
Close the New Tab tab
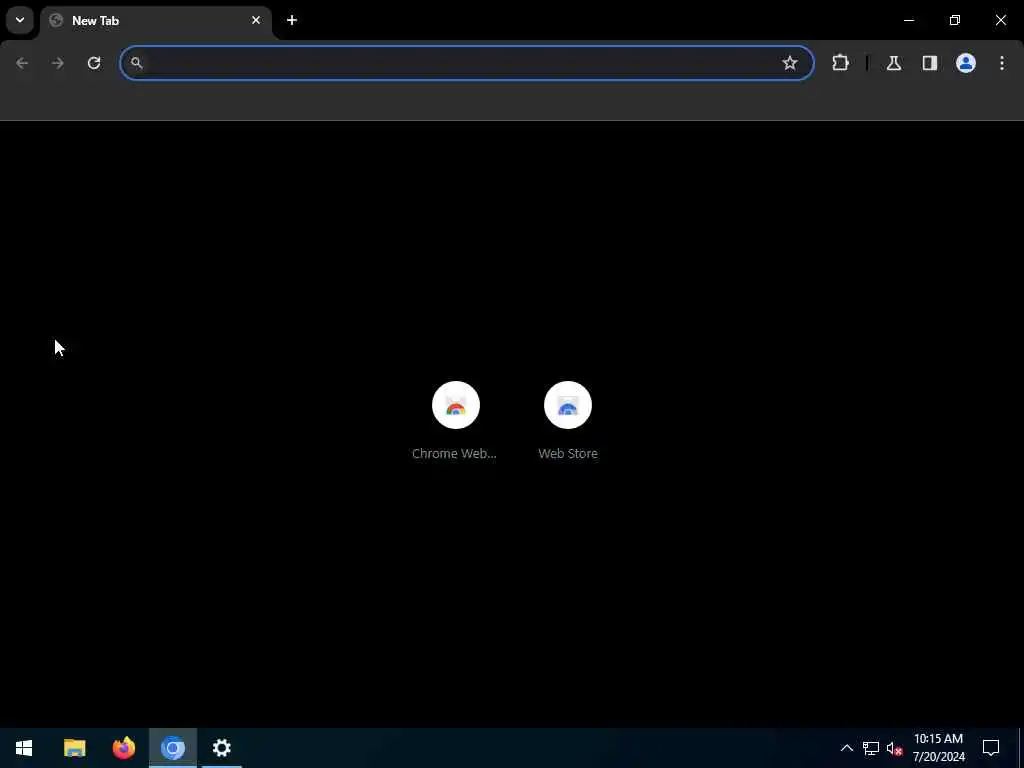point(256,20)
